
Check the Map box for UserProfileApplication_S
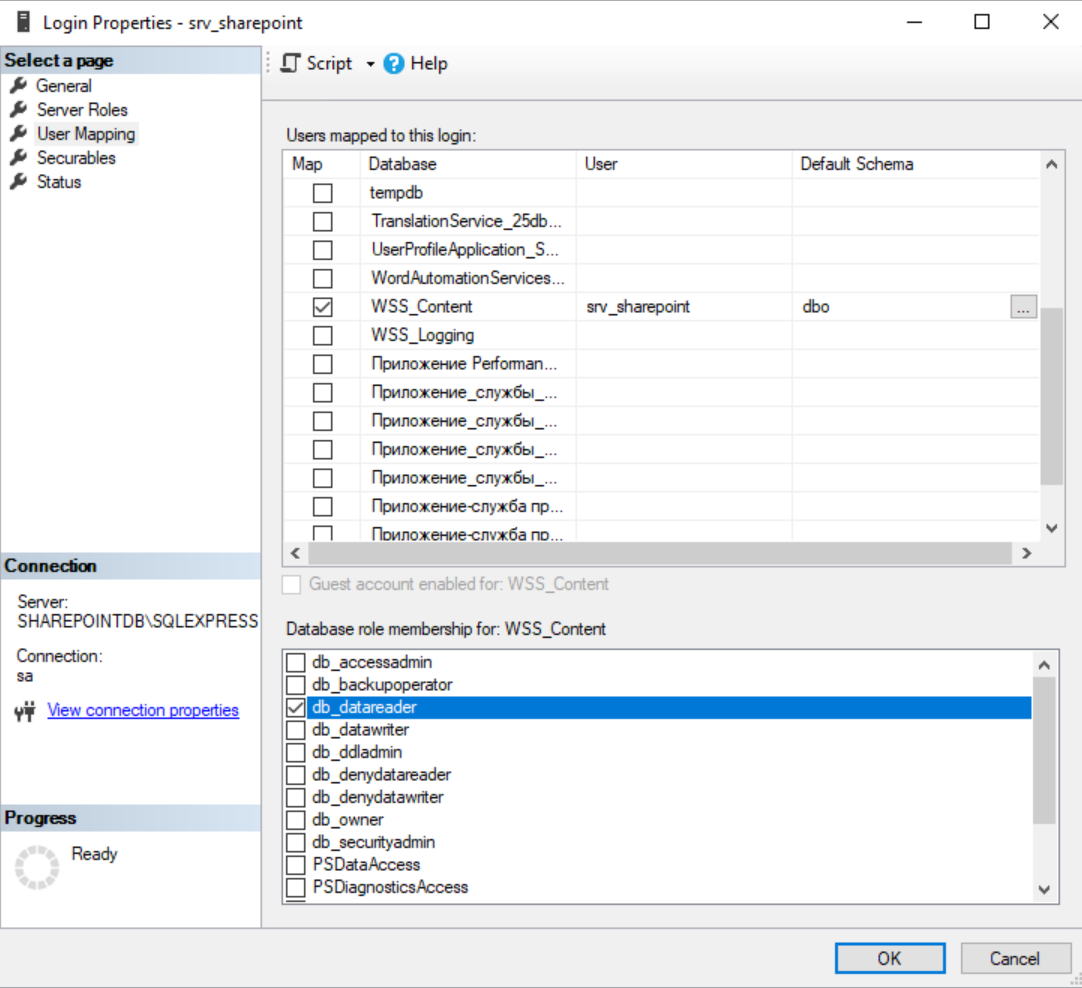(x=322, y=250)
